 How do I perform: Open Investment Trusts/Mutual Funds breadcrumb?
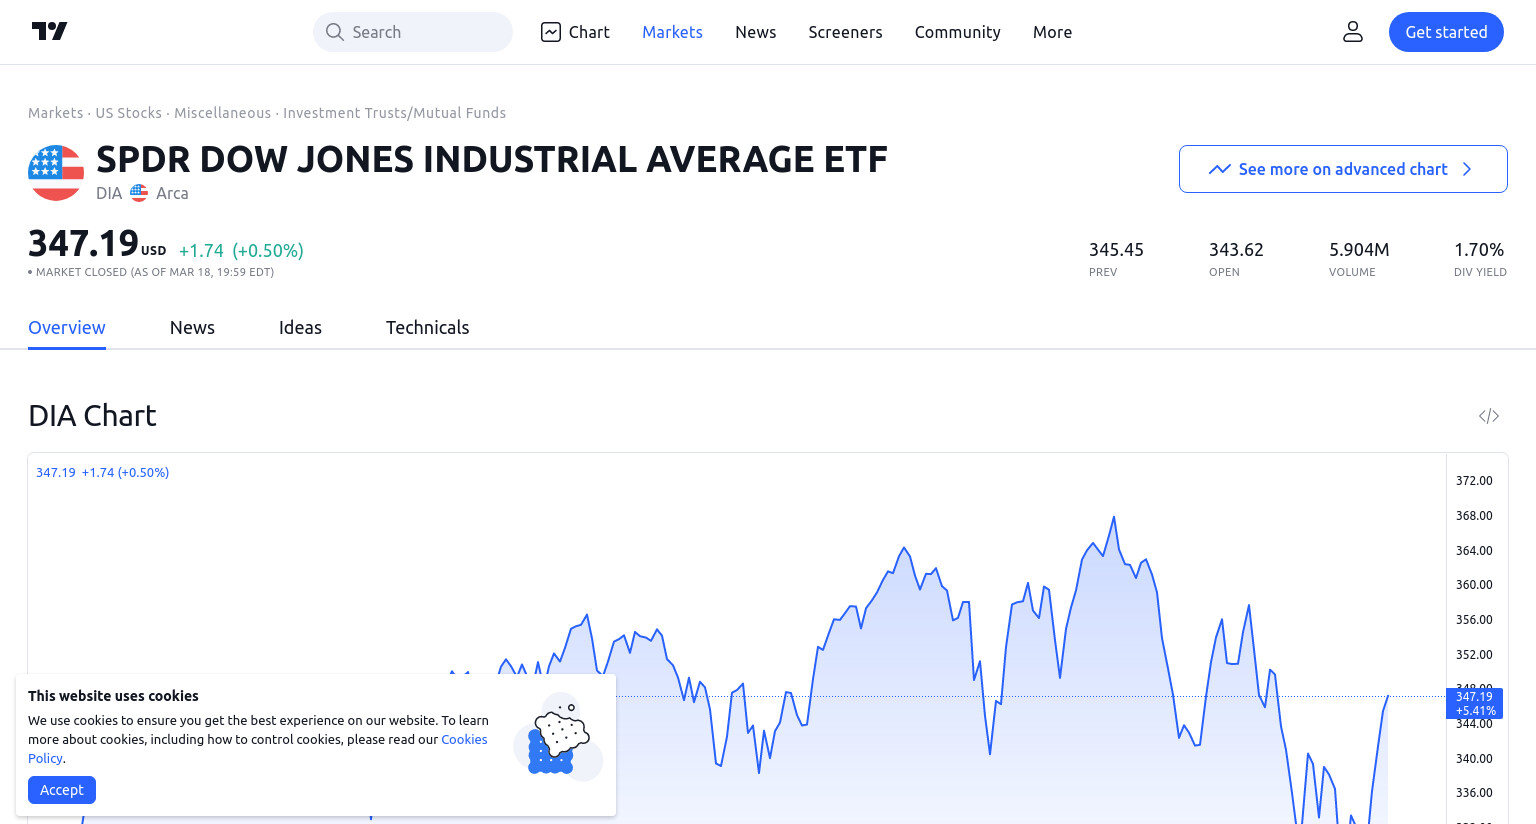point(394,113)
